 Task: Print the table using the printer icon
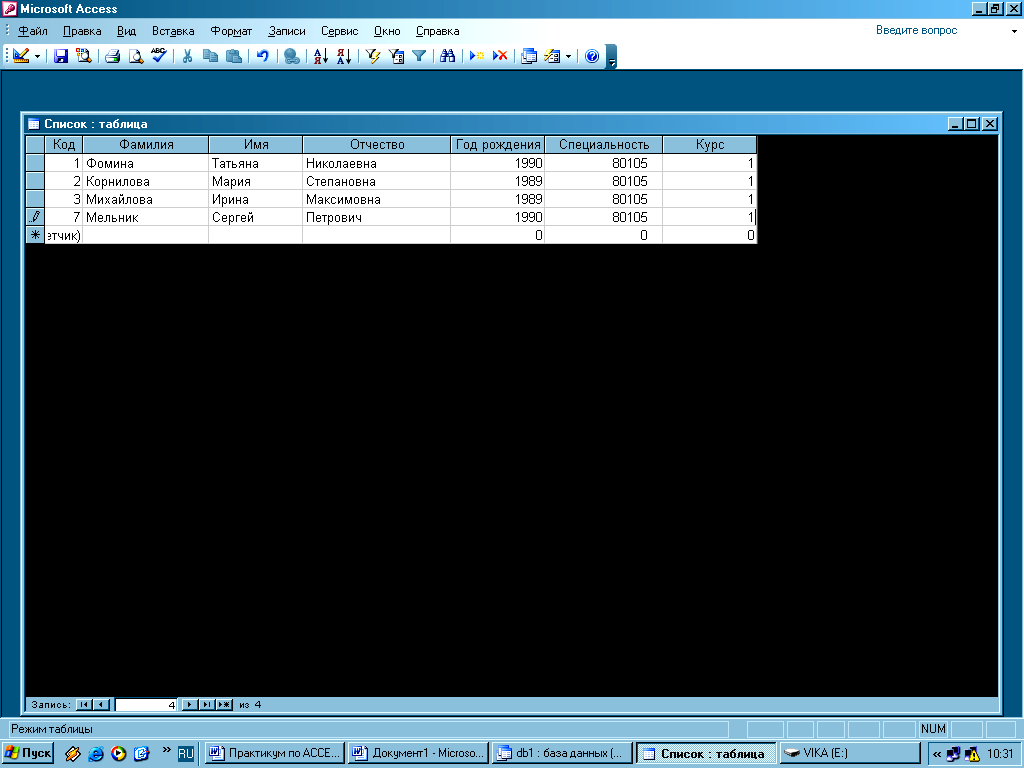pyautogui.click(x=112, y=56)
